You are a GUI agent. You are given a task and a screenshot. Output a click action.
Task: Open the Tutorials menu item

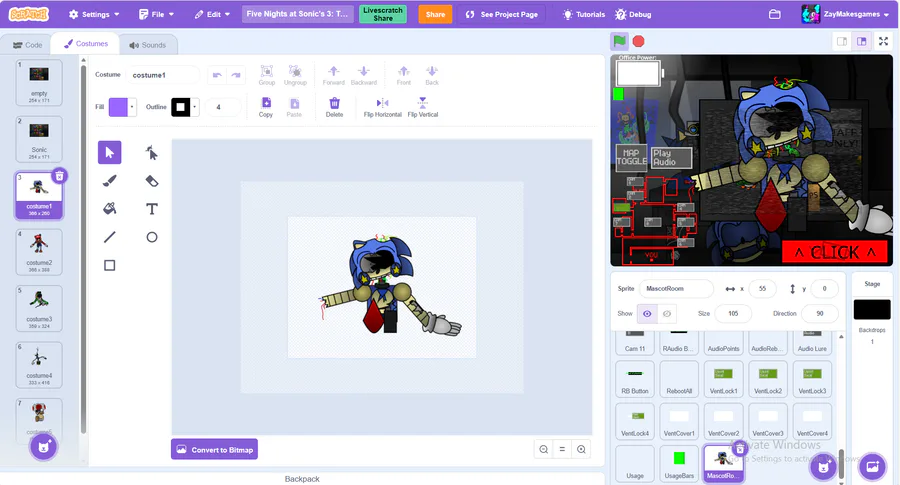[x=584, y=14]
